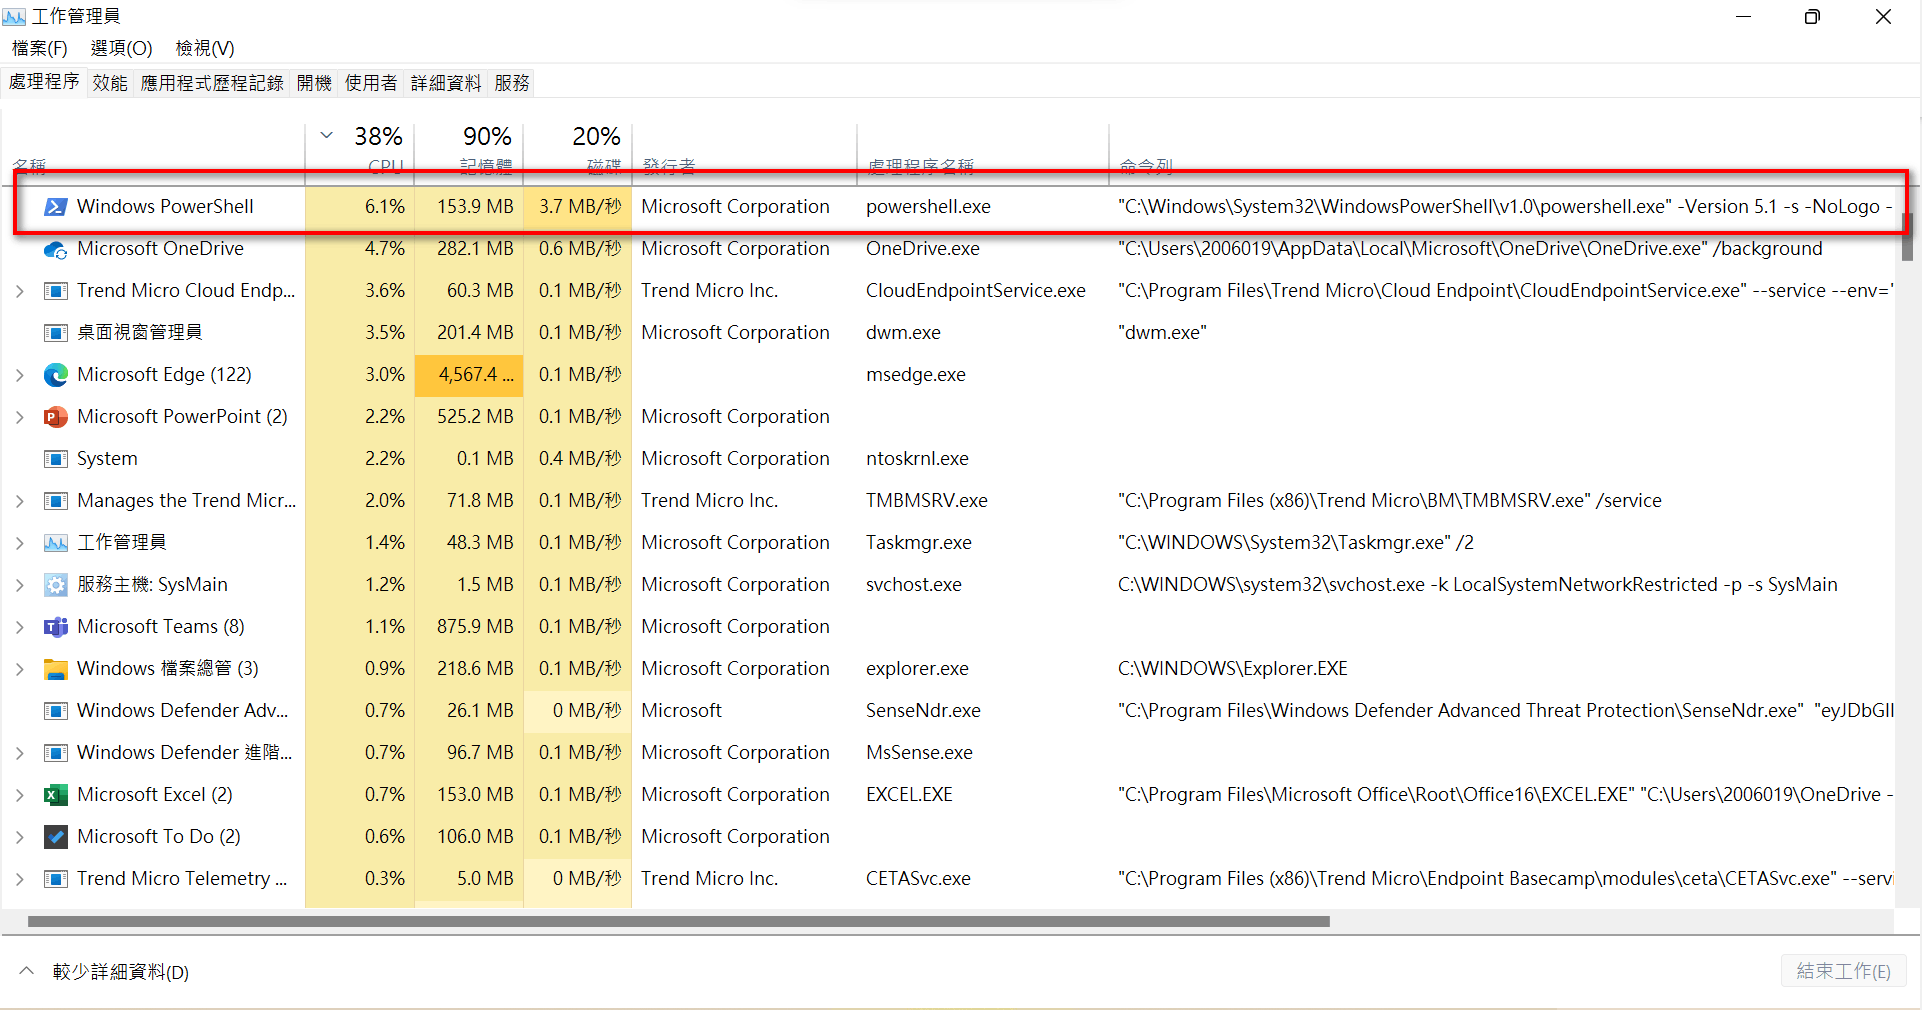The image size is (1922, 1010).
Task: Expand the Microsoft PowerPoint (2) group
Action: [x=20, y=417]
